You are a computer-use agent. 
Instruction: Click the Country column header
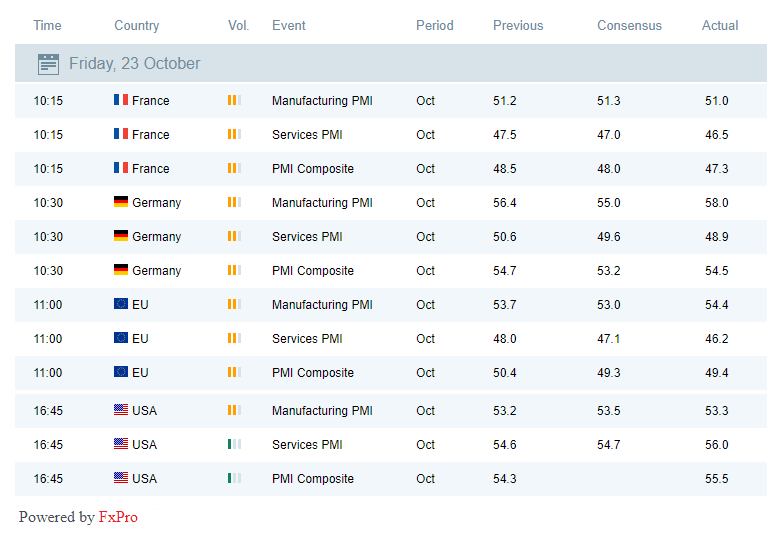pos(136,25)
